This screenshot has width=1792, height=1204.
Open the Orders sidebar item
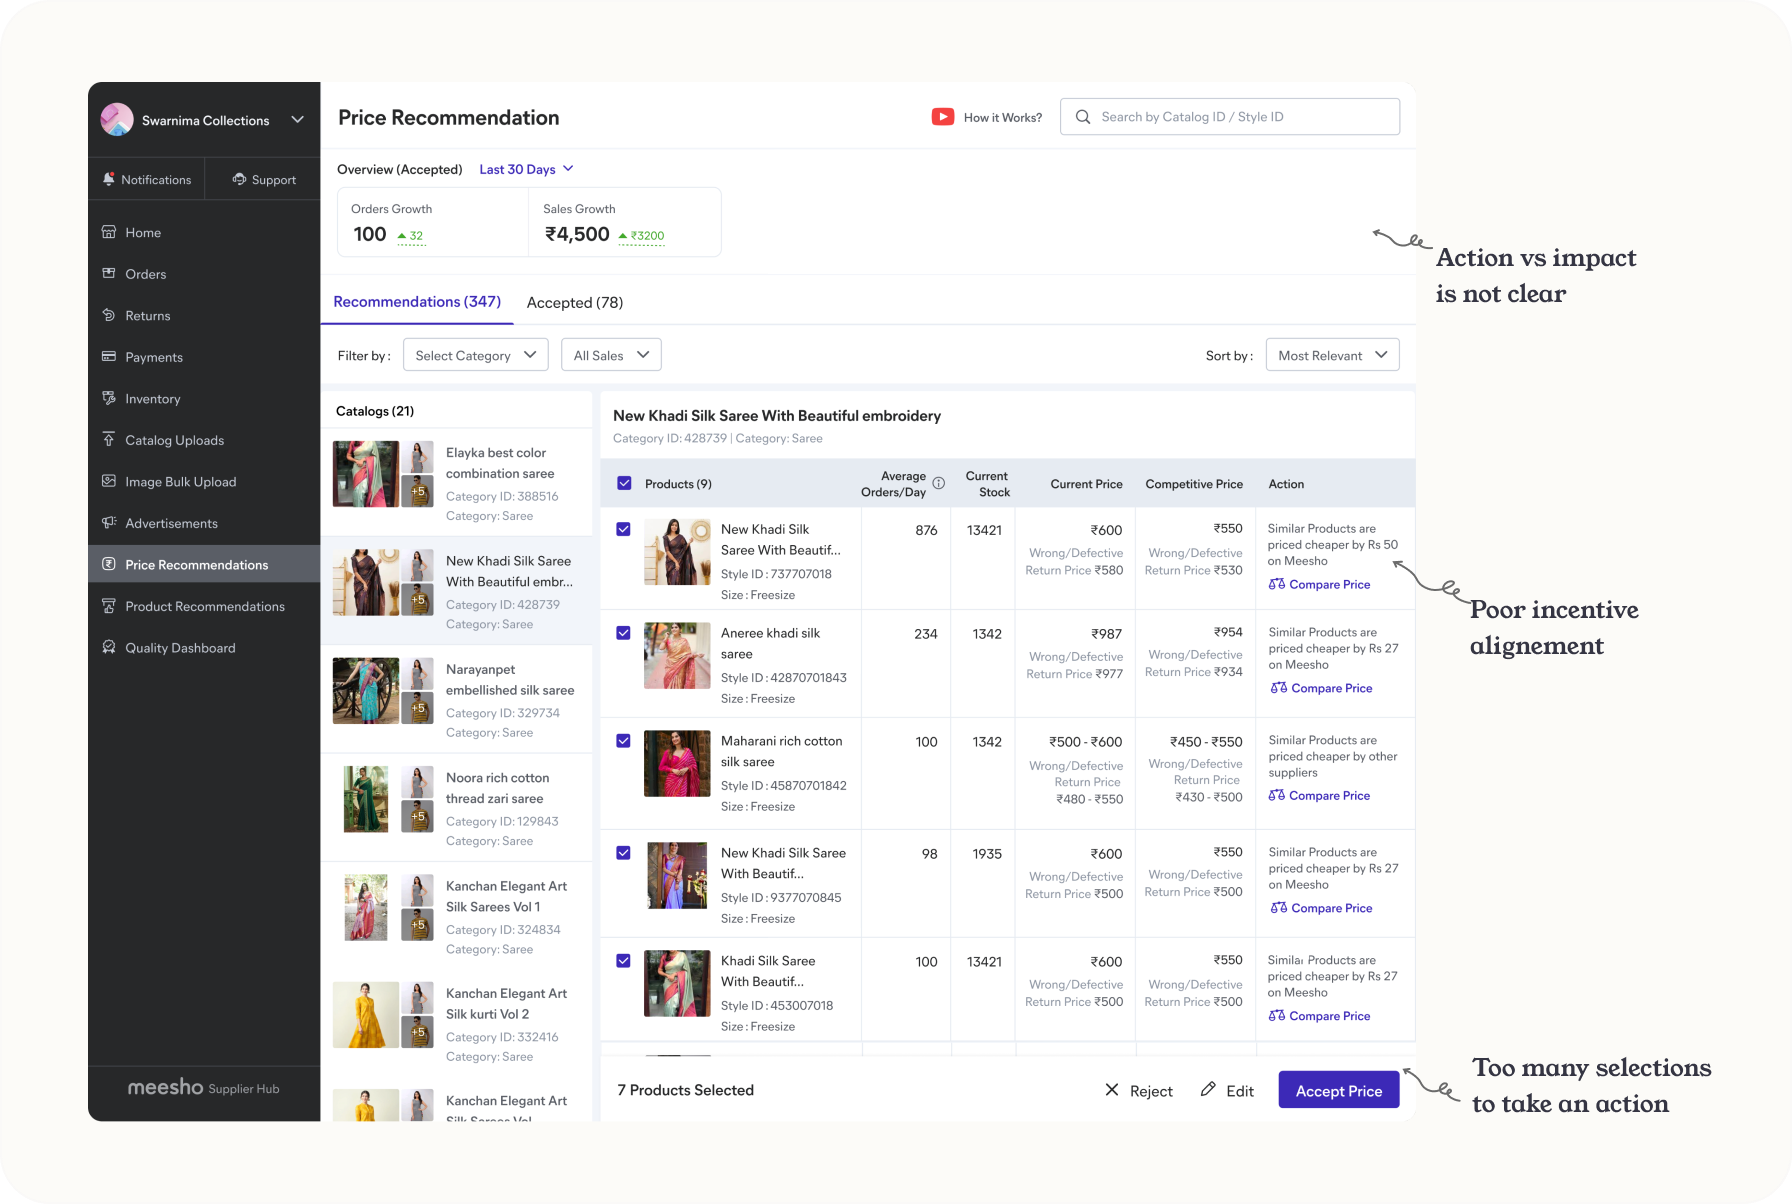click(x=204, y=274)
